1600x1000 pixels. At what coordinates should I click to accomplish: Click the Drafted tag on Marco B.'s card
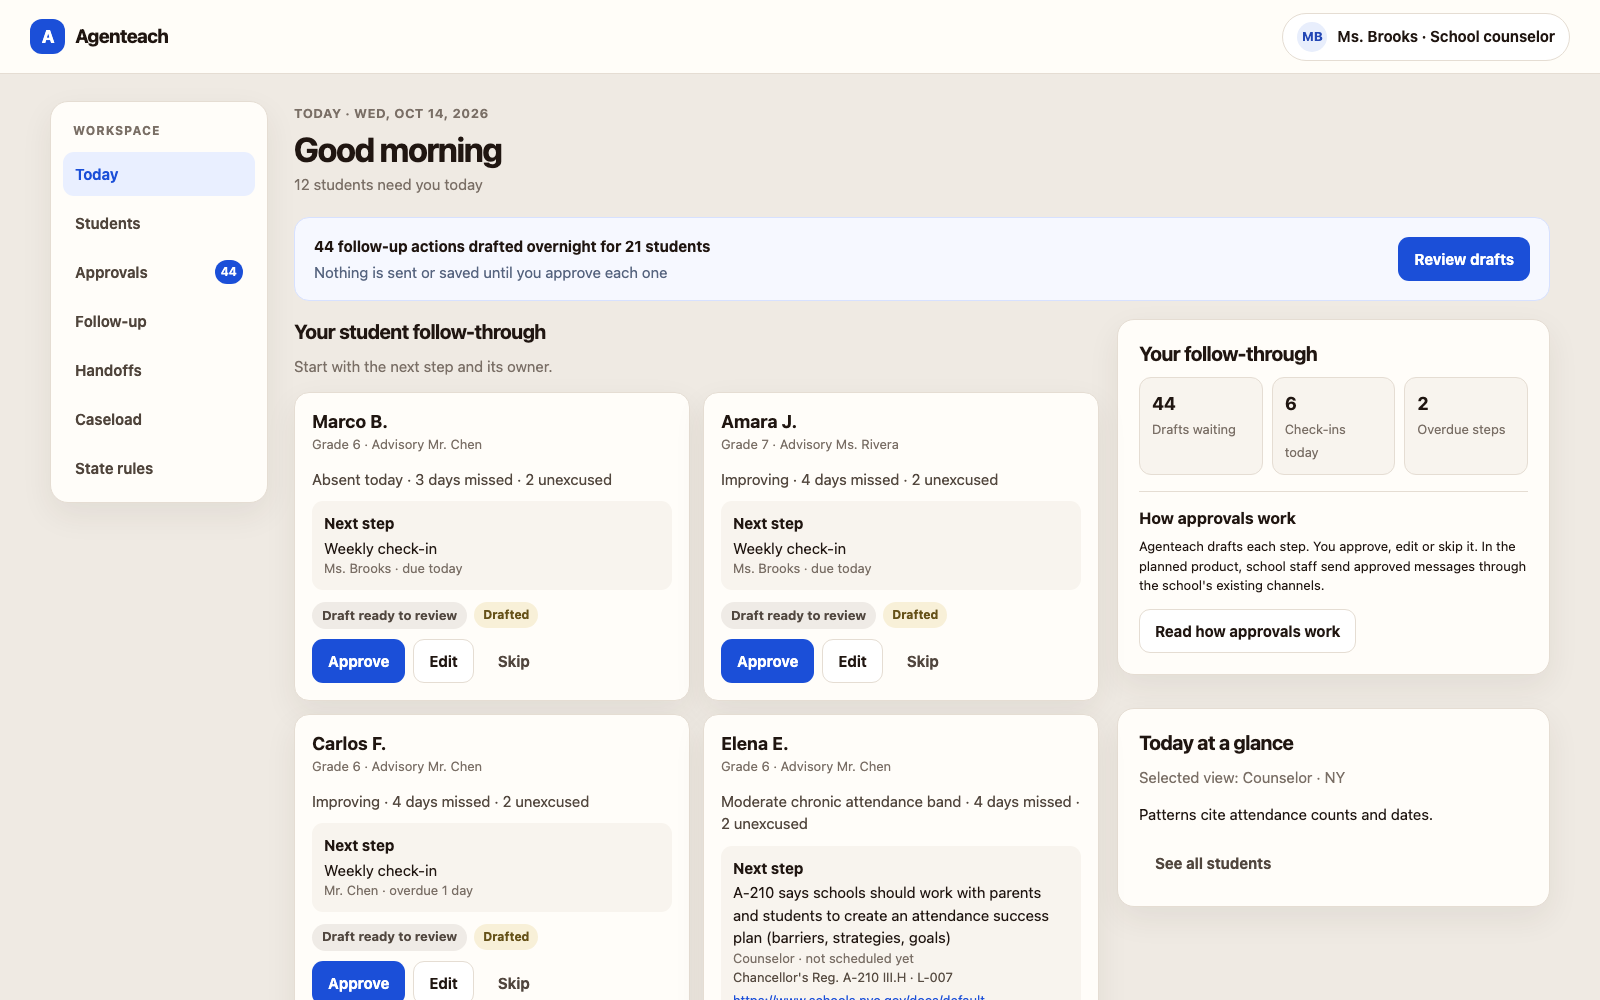[x=506, y=615]
